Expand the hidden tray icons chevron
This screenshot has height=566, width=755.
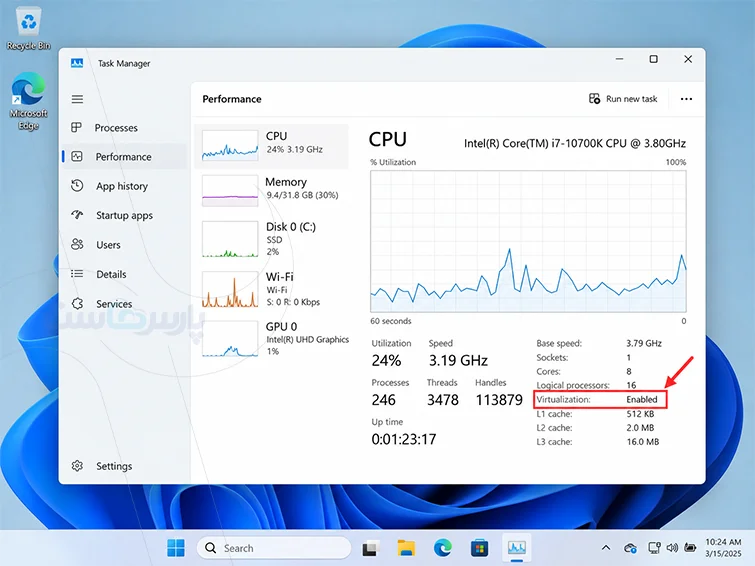pos(606,548)
